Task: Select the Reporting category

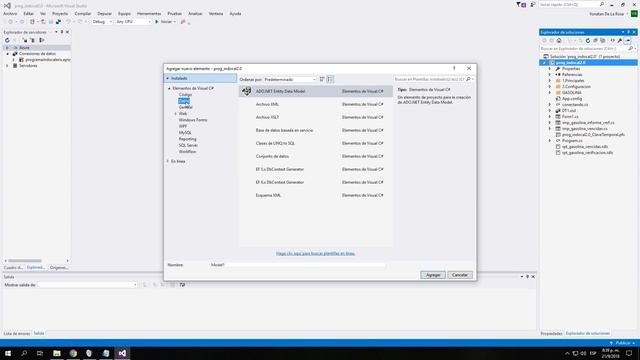Action: pyautogui.click(x=187, y=139)
